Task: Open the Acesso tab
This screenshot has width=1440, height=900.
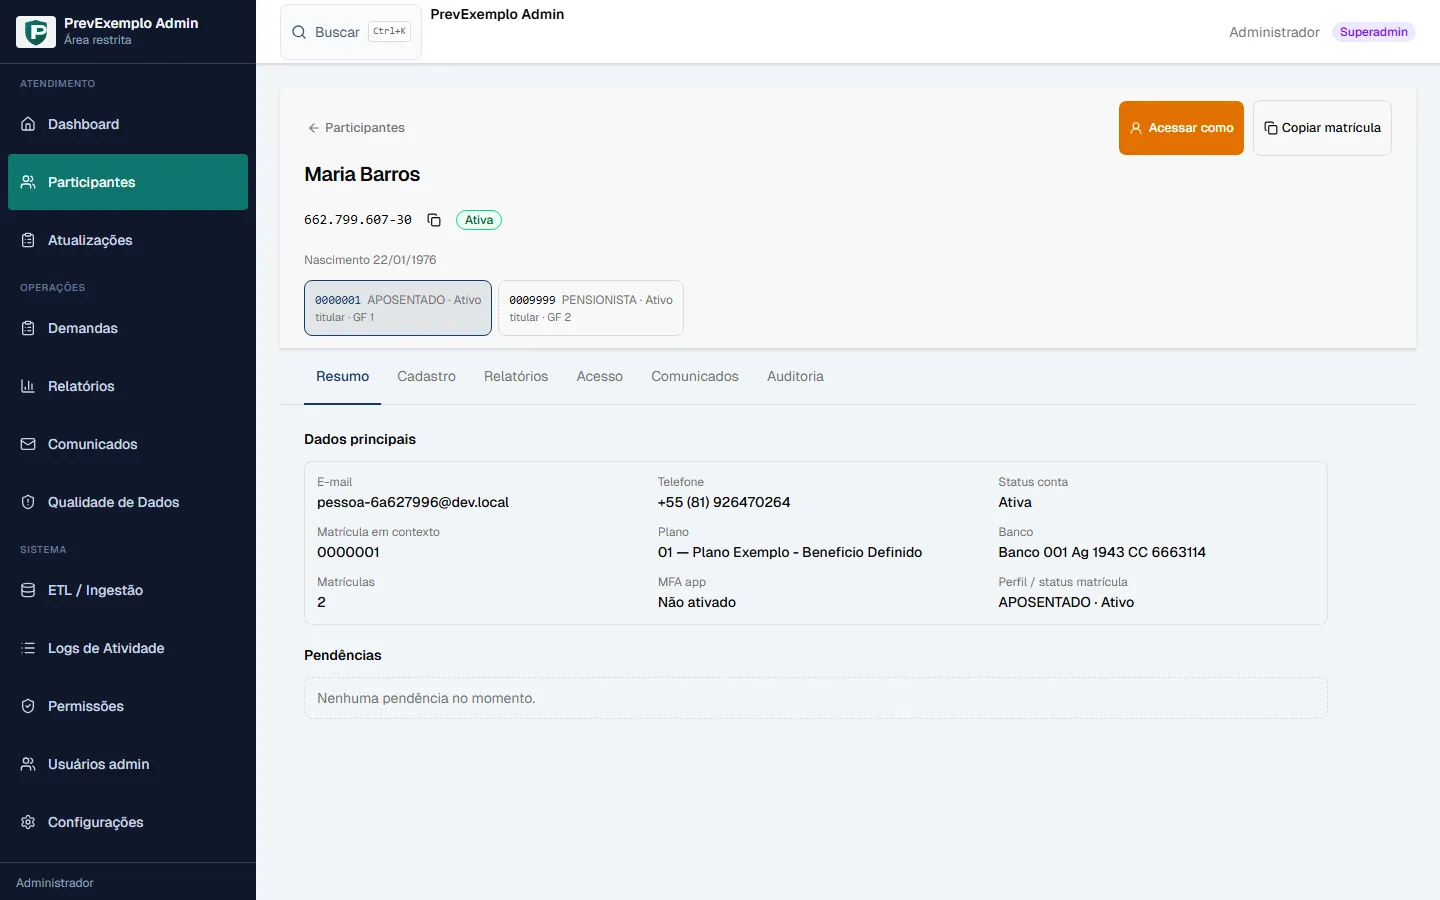Action: point(600,377)
